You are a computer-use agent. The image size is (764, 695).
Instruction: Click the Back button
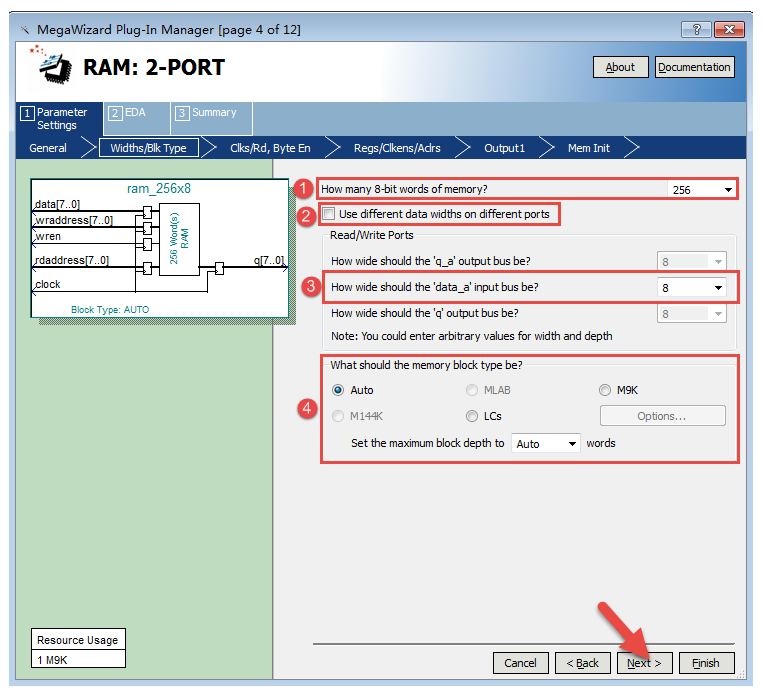point(582,663)
